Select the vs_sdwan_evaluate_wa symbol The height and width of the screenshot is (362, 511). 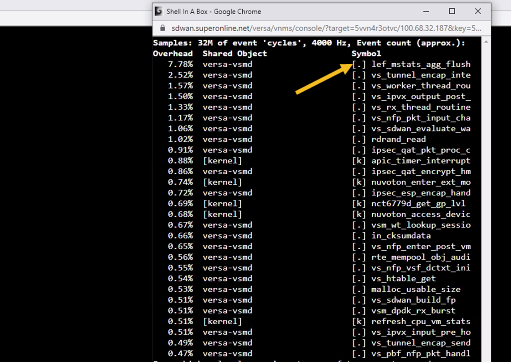(421, 128)
